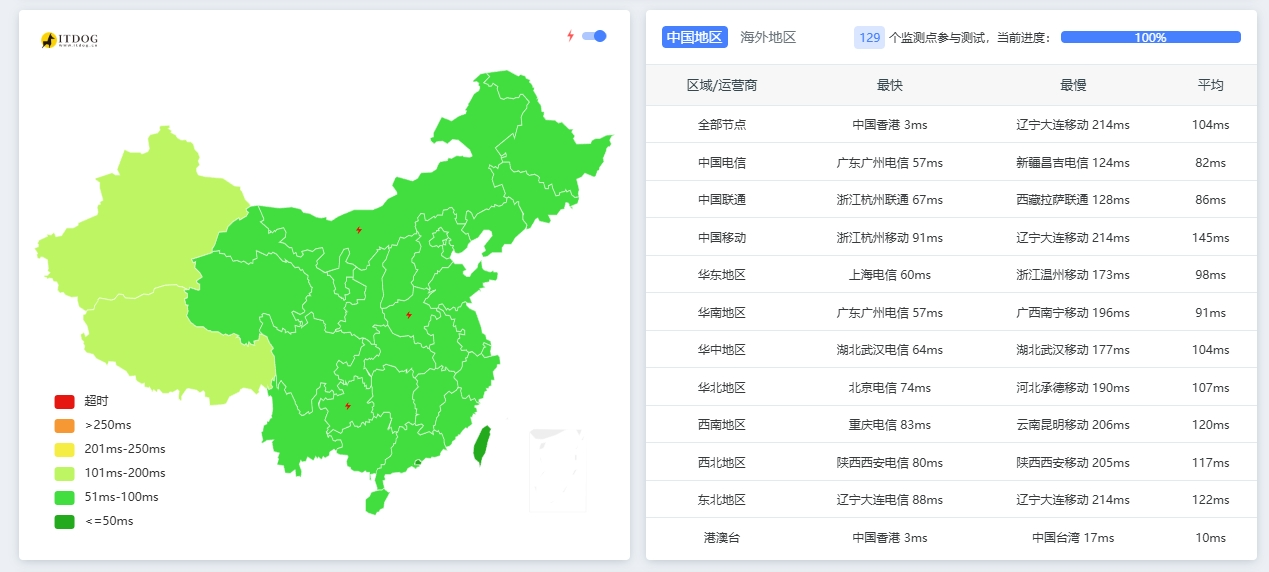Select Hainan island on the map
Image resolution: width=1269 pixels, height=572 pixels.
(375, 500)
